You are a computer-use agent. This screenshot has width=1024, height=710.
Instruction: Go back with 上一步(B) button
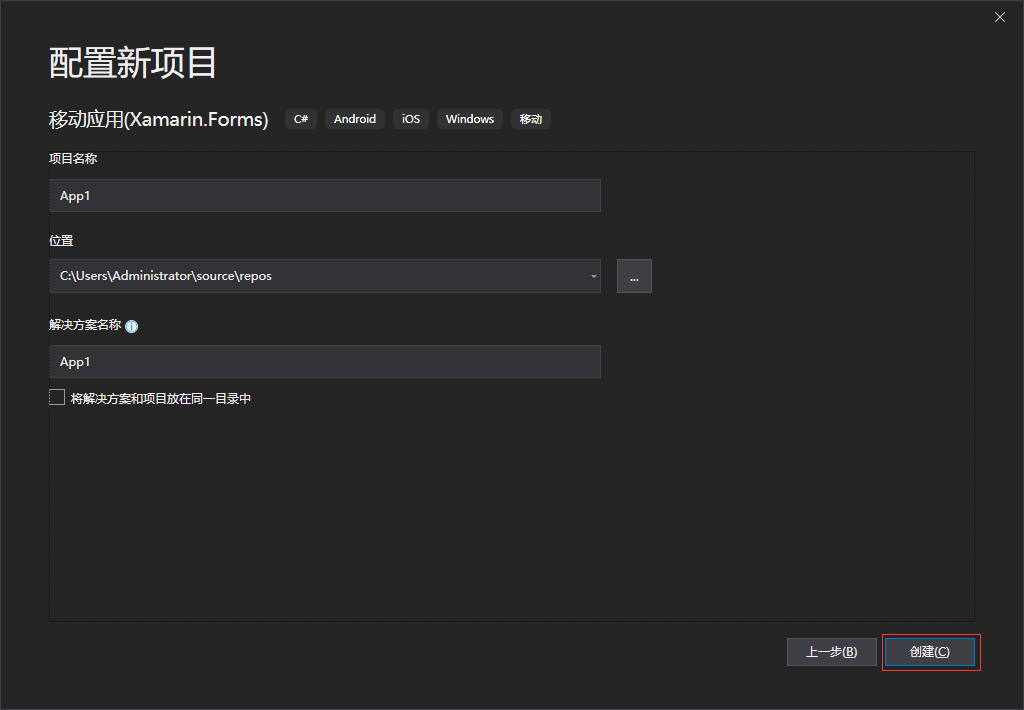point(831,652)
